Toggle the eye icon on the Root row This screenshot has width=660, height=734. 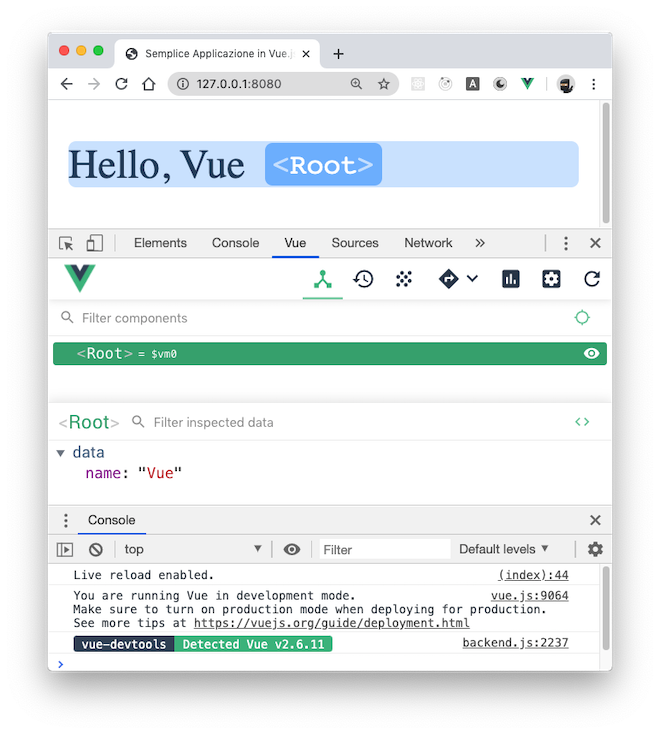pos(592,354)
